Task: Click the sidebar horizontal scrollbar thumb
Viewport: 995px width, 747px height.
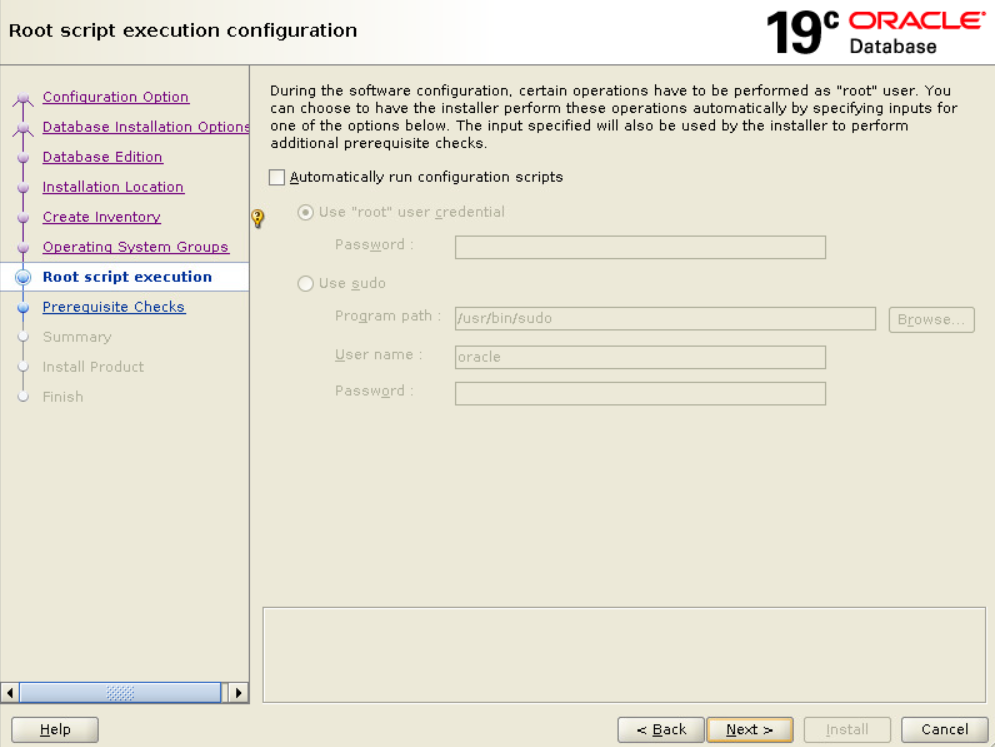Action: [120, 692]
